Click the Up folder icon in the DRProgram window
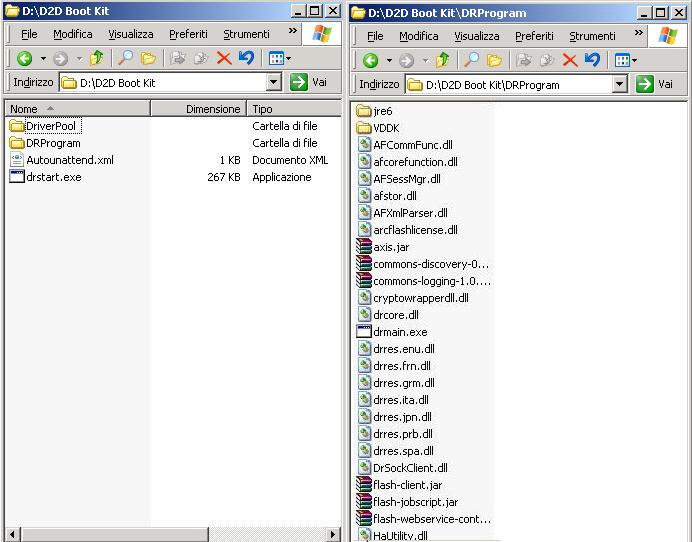The image size is (692, 542). pos(442,60)
